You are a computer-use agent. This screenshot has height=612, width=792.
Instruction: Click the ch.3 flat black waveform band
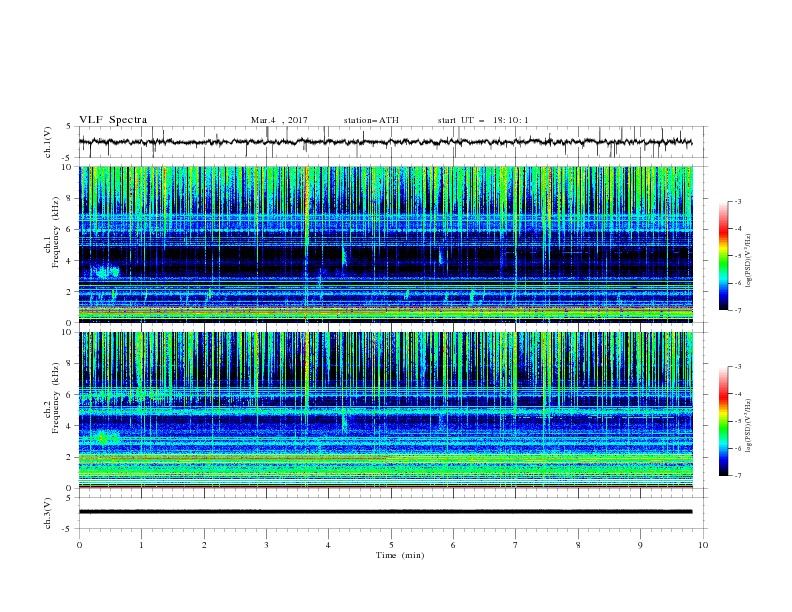[x=385, y=512]
